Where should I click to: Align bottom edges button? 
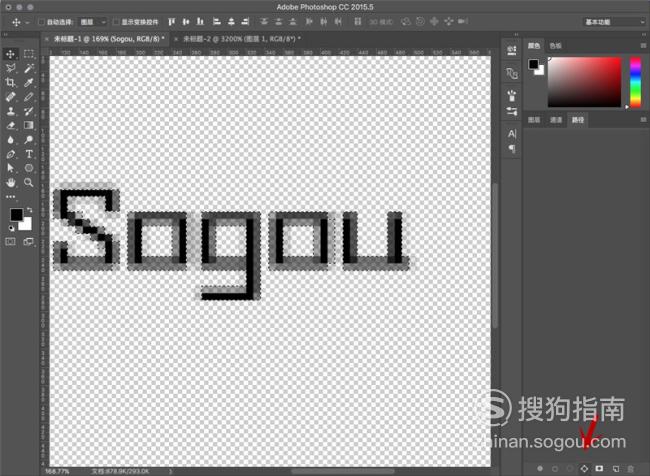click(200, 22)
